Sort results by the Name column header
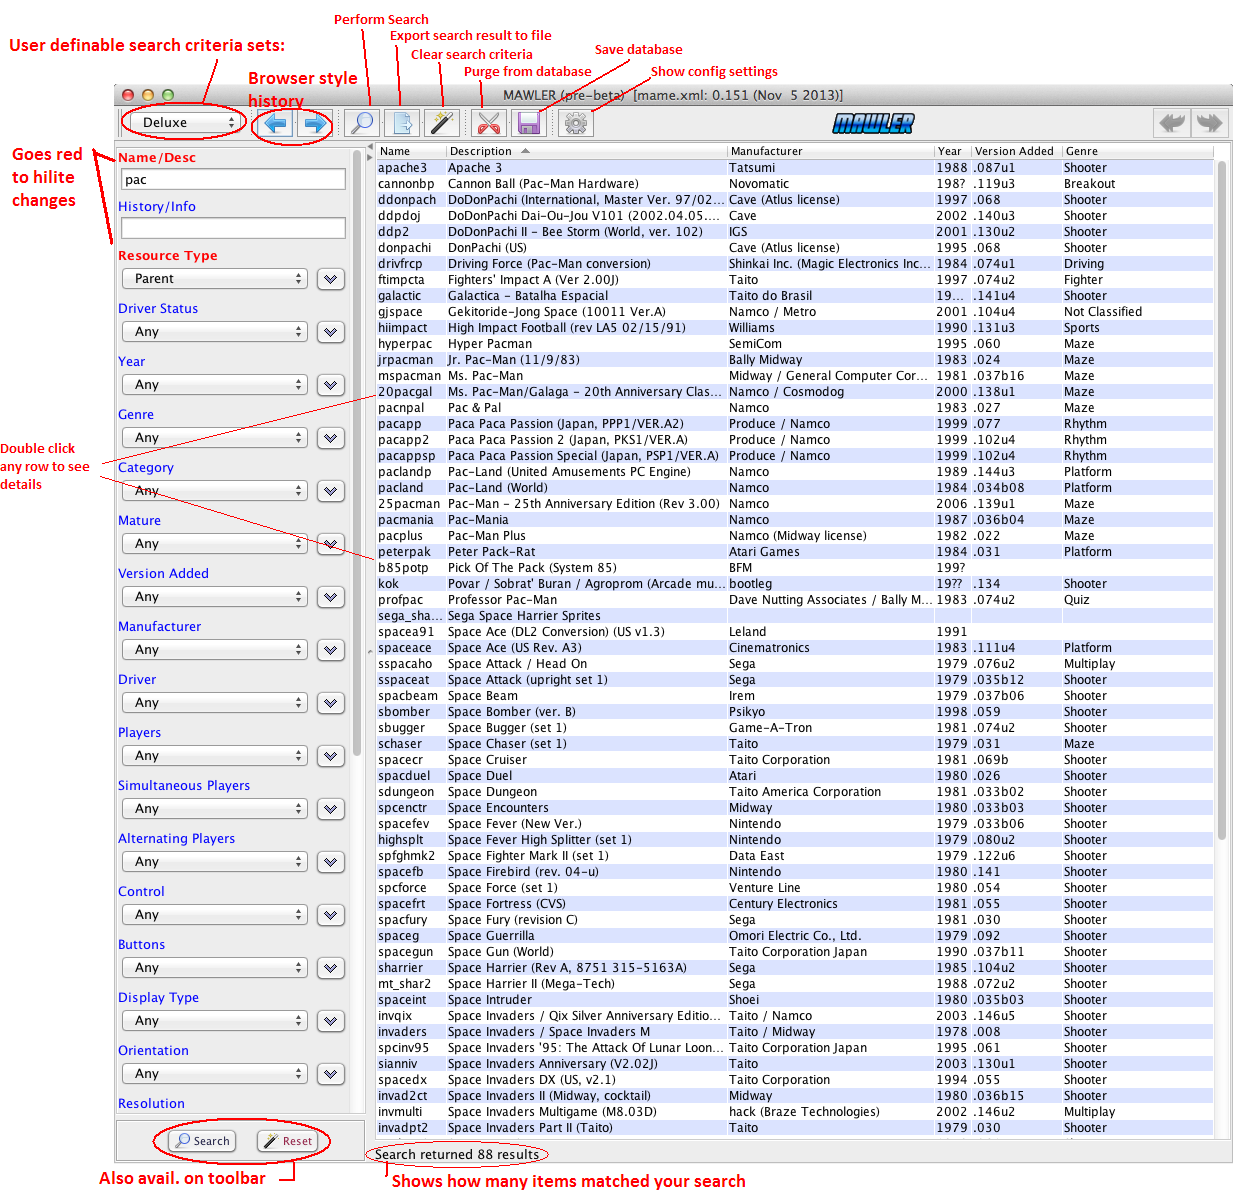1233x1194 pixels. point(411,151)
